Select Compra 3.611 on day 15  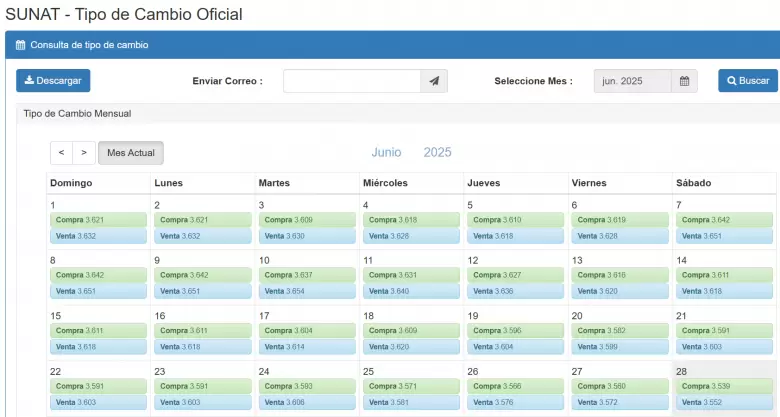click(x=98, y=330)
